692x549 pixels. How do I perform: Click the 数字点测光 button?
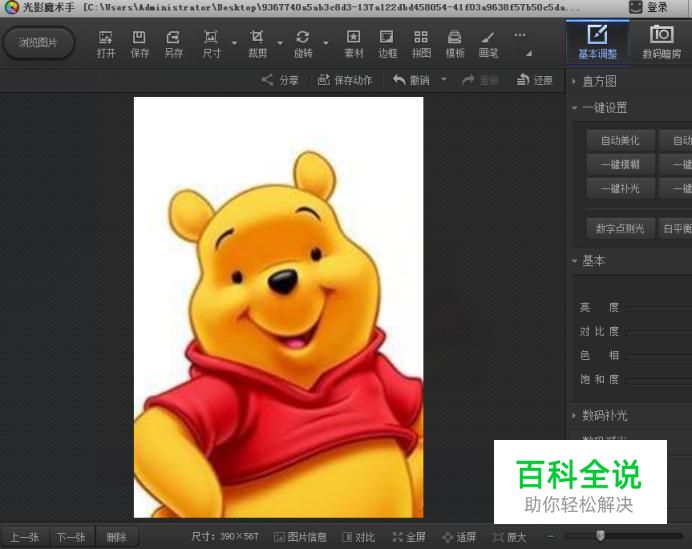(x=620, y=228)
